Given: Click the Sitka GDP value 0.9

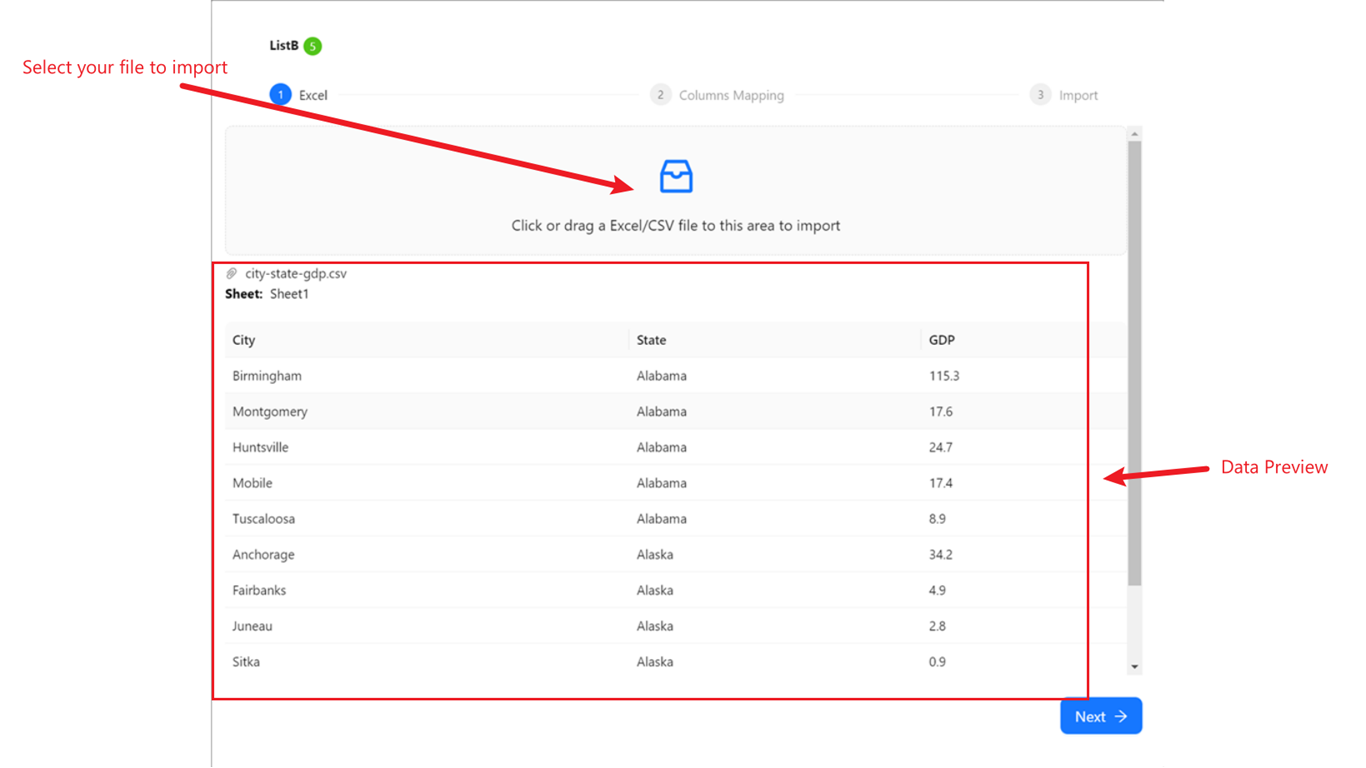Looking at the screenshot, I should 937,662.
